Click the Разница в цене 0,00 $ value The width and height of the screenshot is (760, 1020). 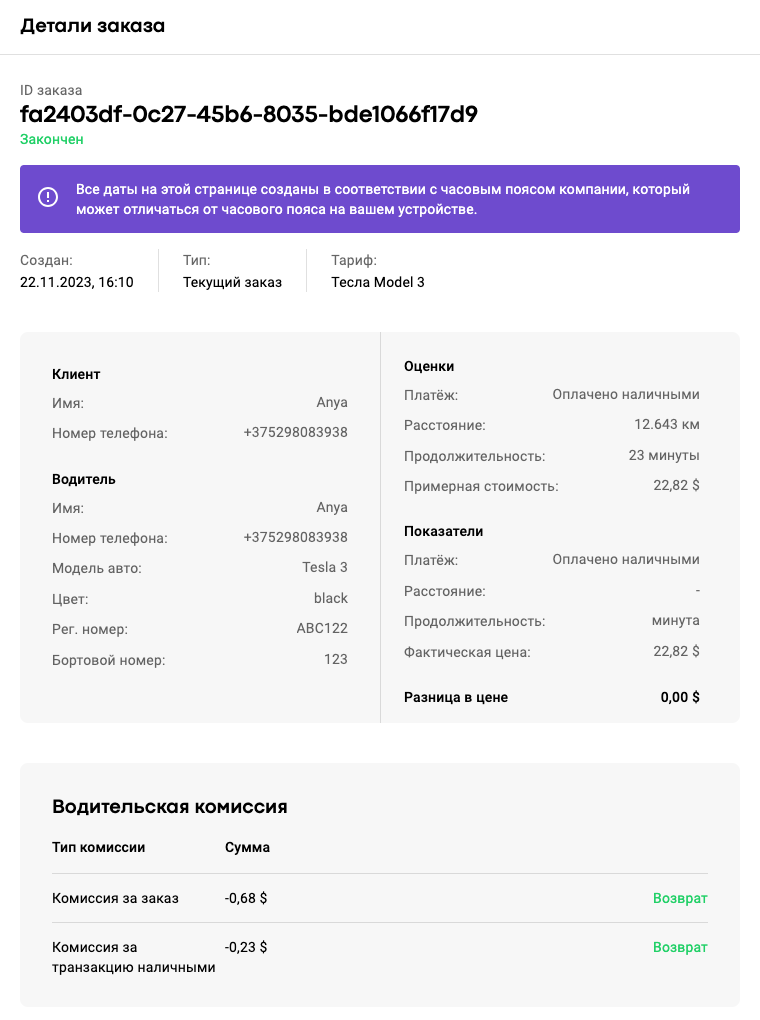pyautogui.click(x=680, y=697)
